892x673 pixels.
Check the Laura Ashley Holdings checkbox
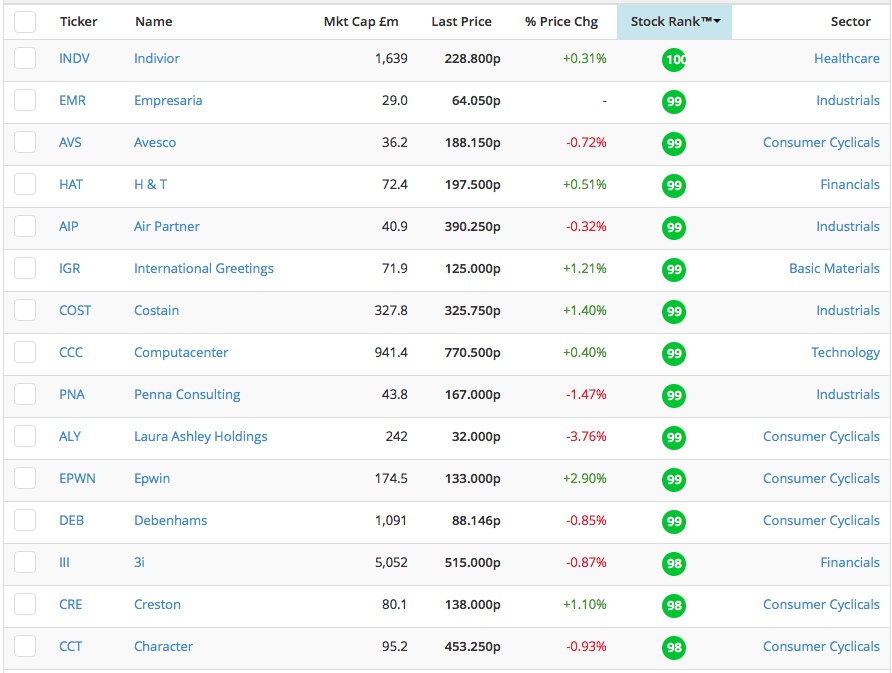click(x=25, y=436)
